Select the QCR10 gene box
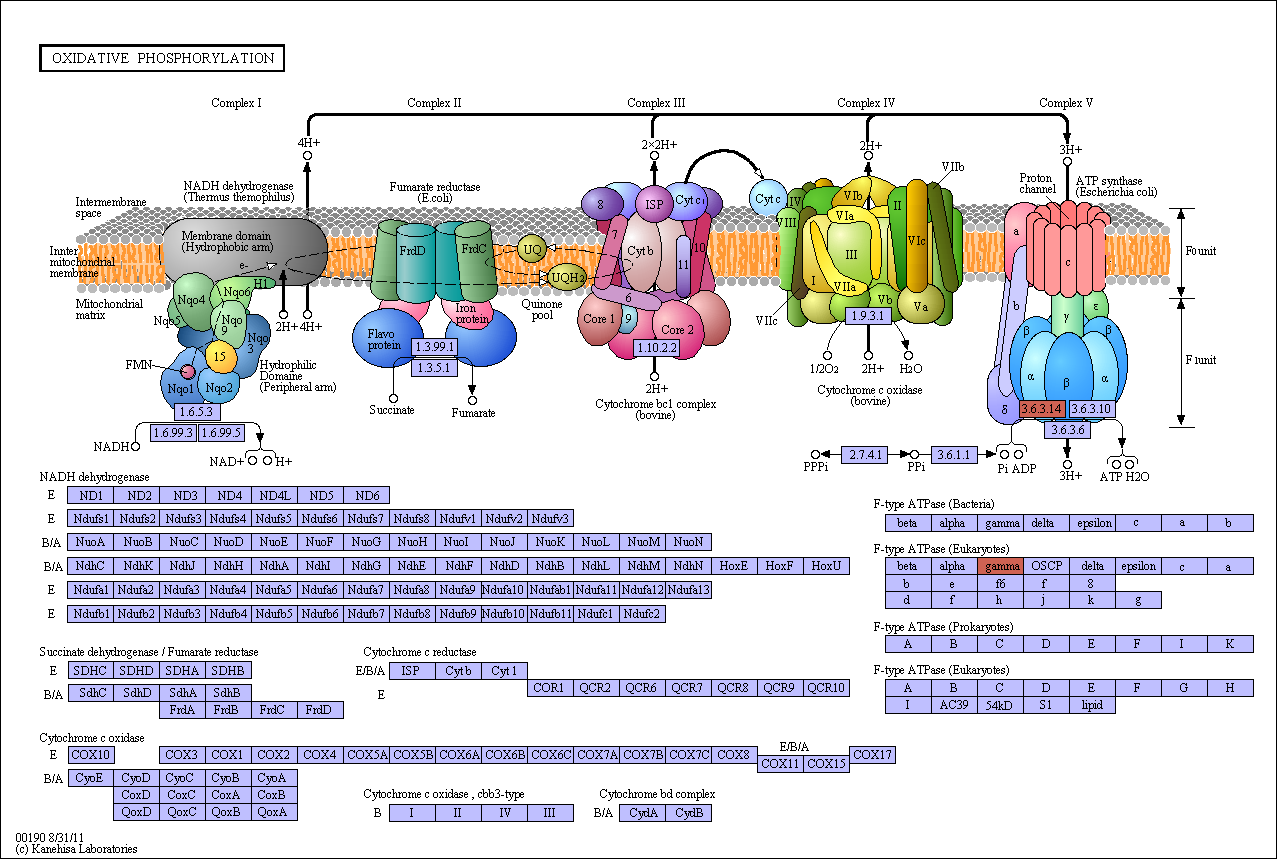Screen dimensions: 1277x859 pyautogui.click(x=826, y=687)
